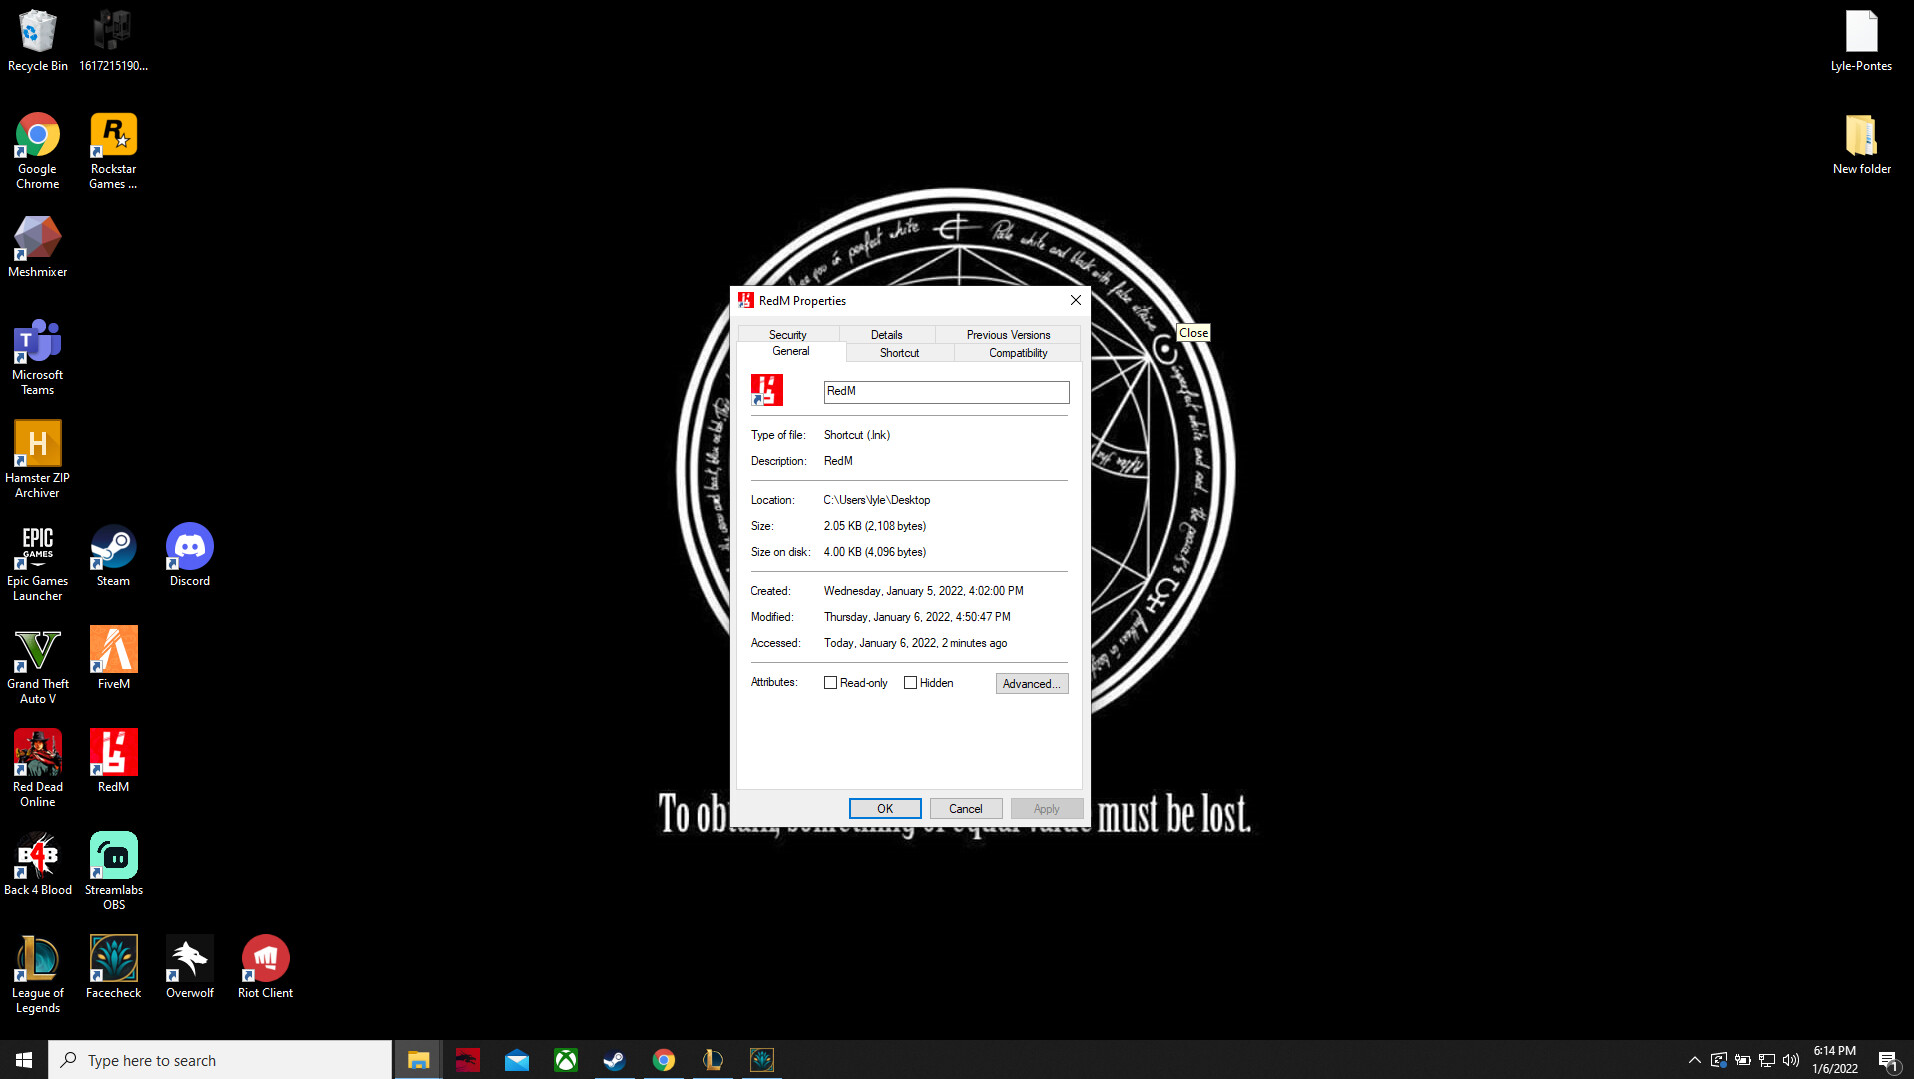
Task: Select the Facecheck desktop shortcut
Action: (x=113, y=968)
